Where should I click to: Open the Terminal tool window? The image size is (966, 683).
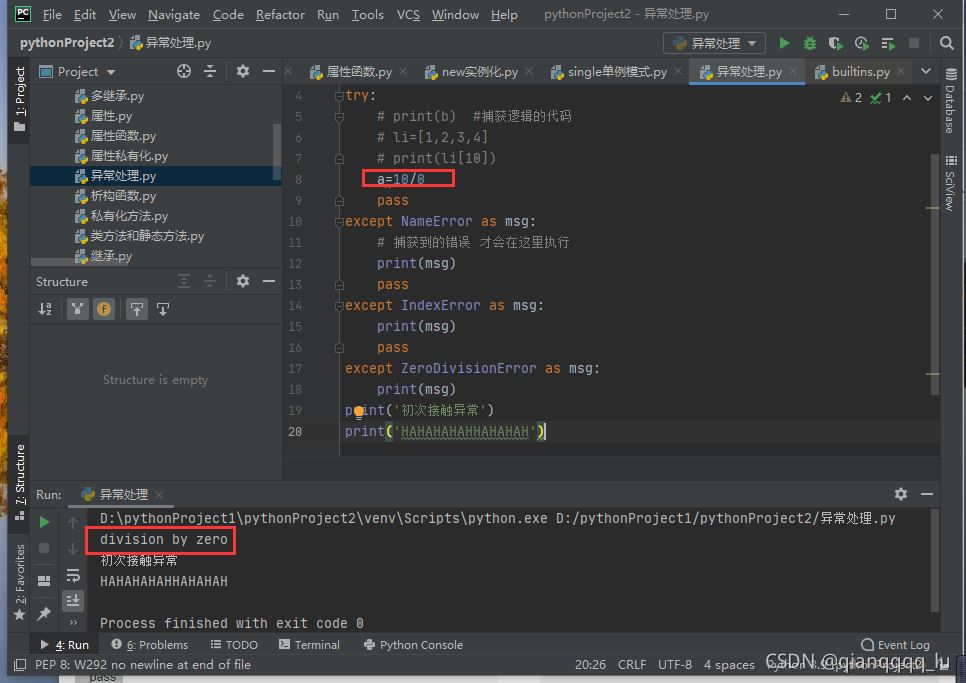pyautogui.click(x=309, y=645)
